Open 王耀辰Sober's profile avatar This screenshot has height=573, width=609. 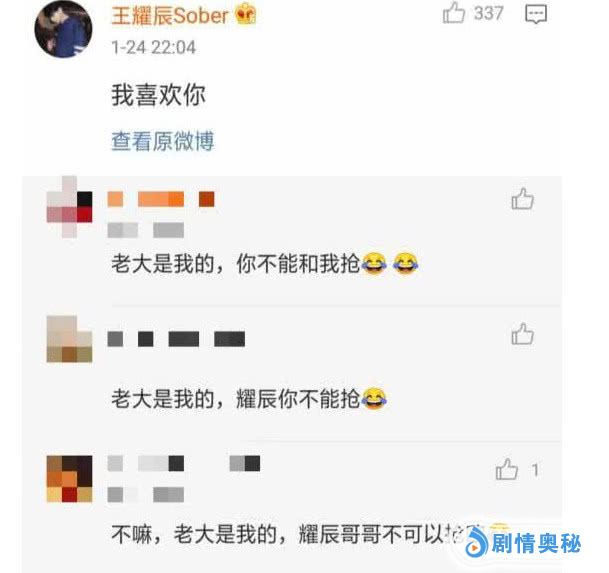click(63, 29)
